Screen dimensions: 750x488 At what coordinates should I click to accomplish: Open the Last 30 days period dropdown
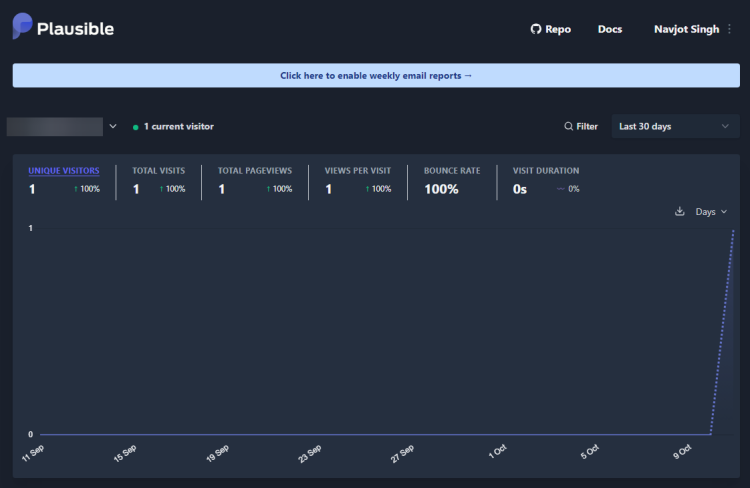[x=675, y=126]
